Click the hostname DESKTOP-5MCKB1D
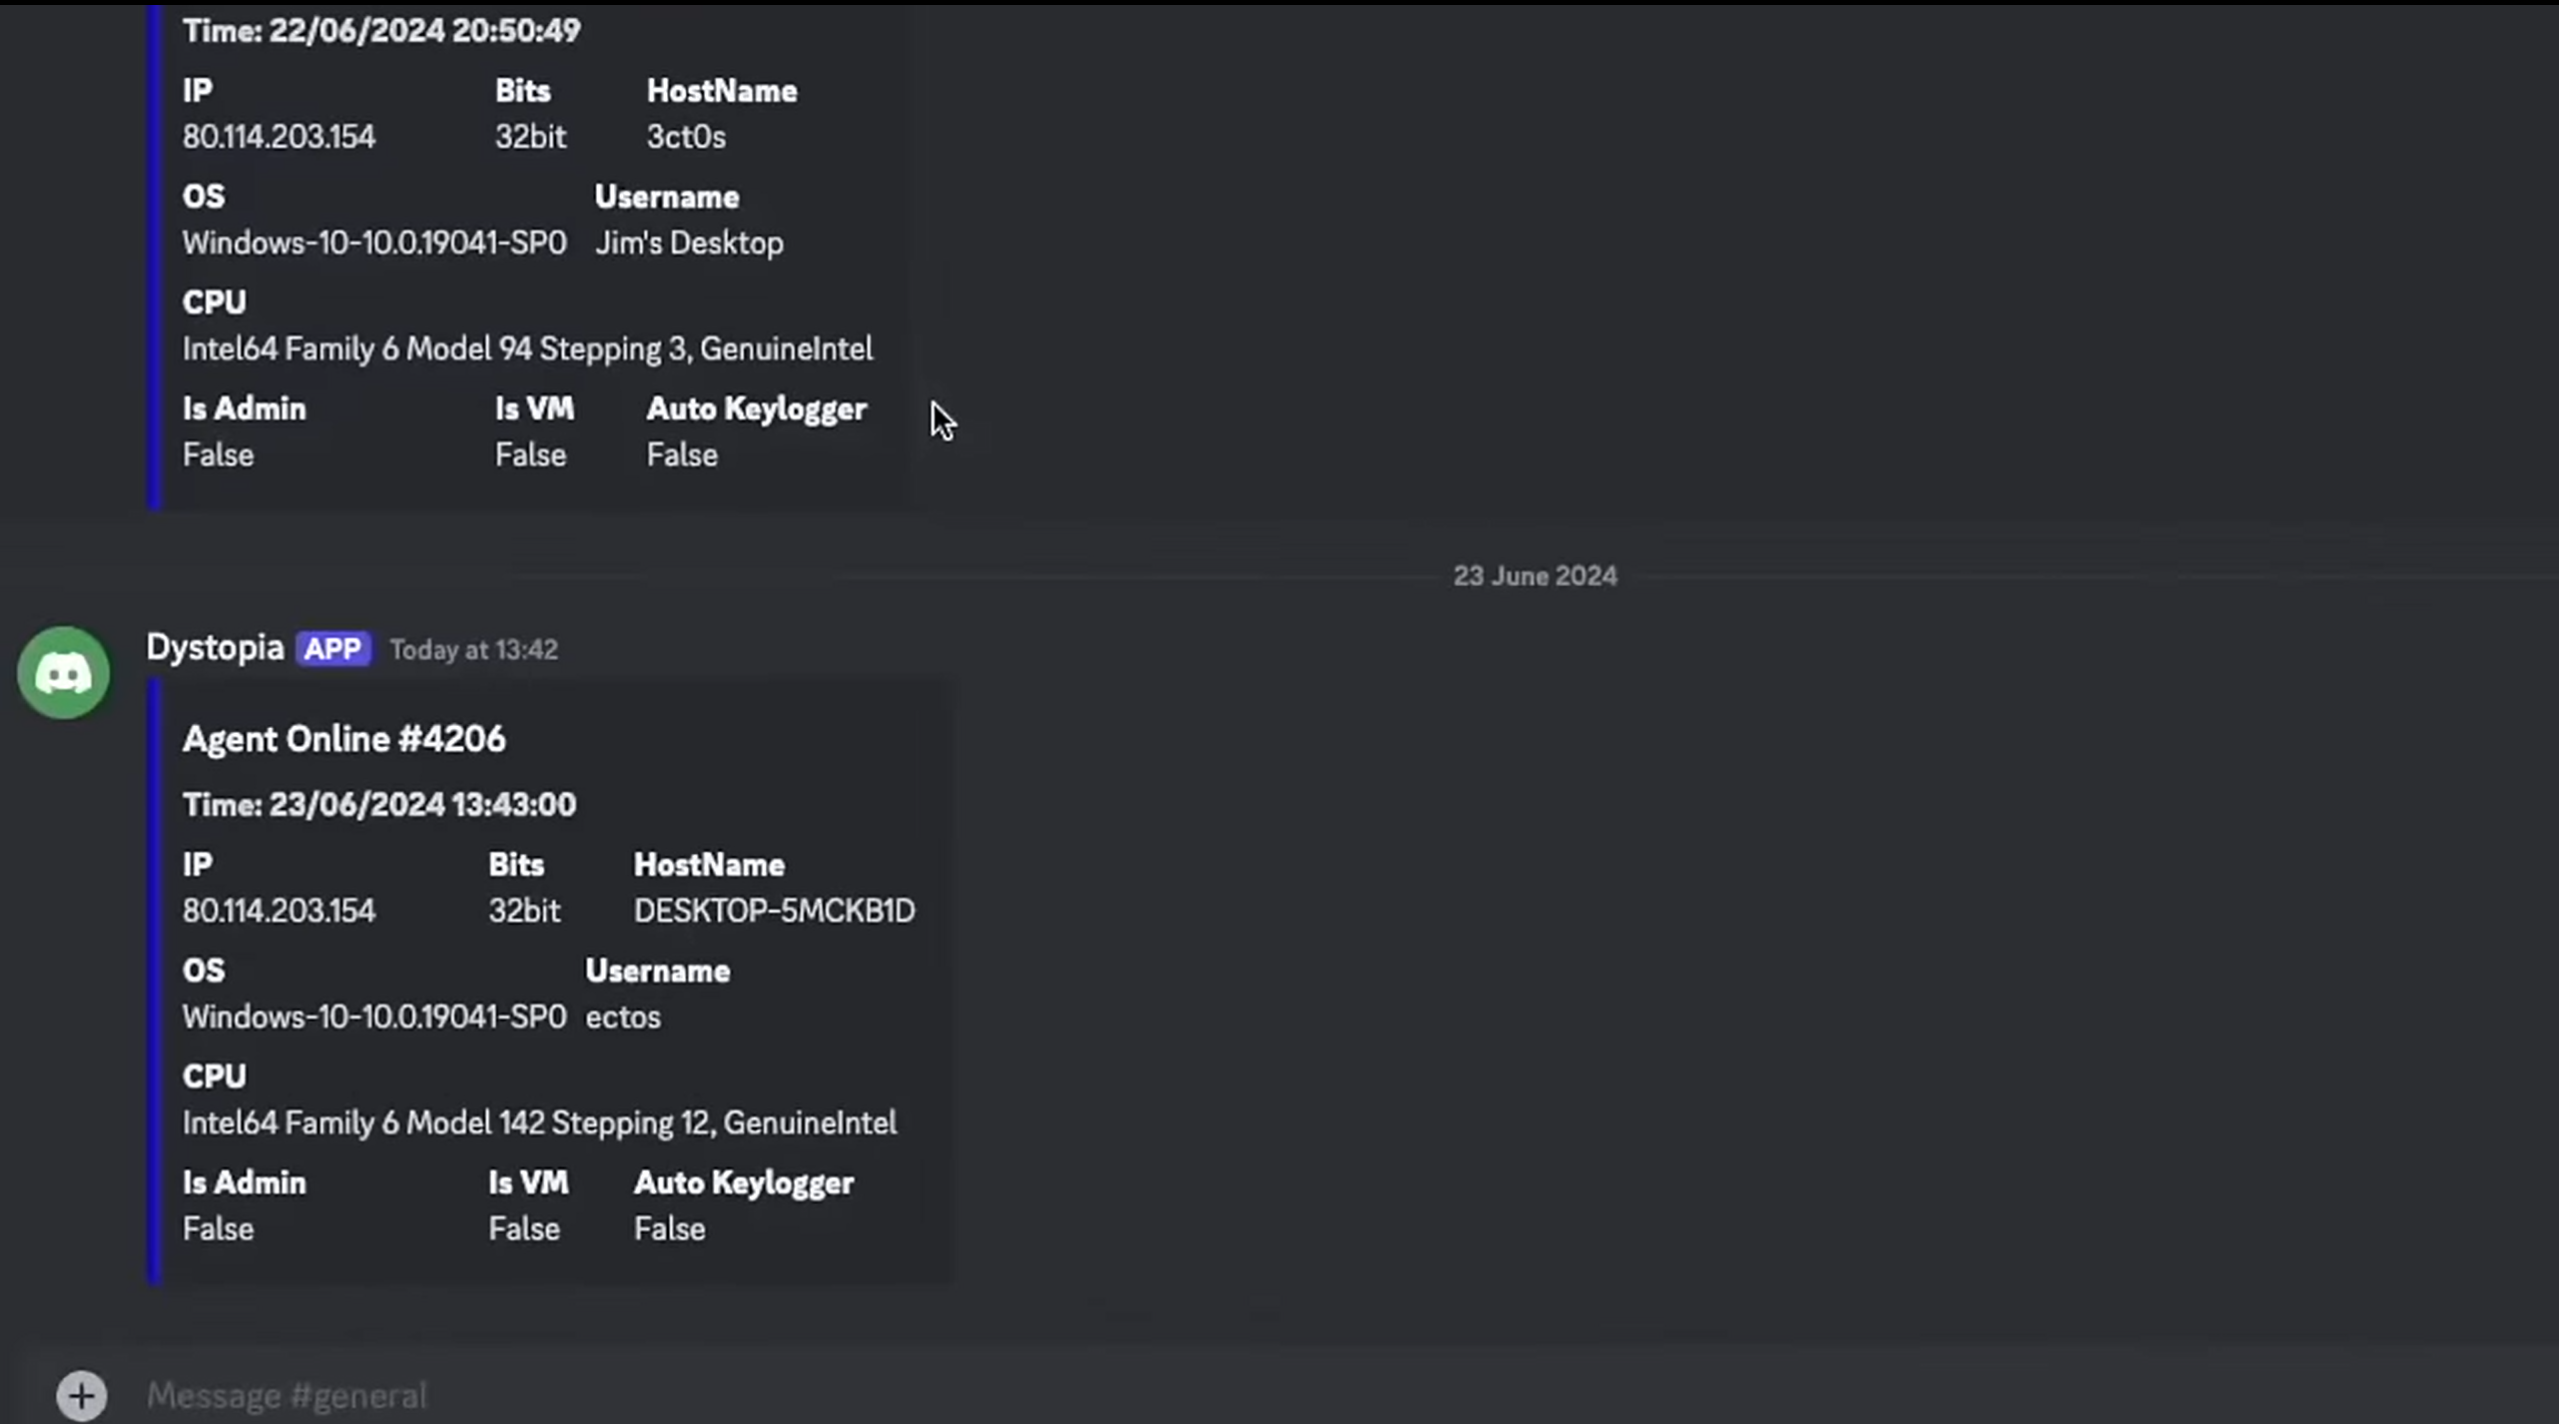Screen dimensions: 2559x1424 (x=774, y=910)
